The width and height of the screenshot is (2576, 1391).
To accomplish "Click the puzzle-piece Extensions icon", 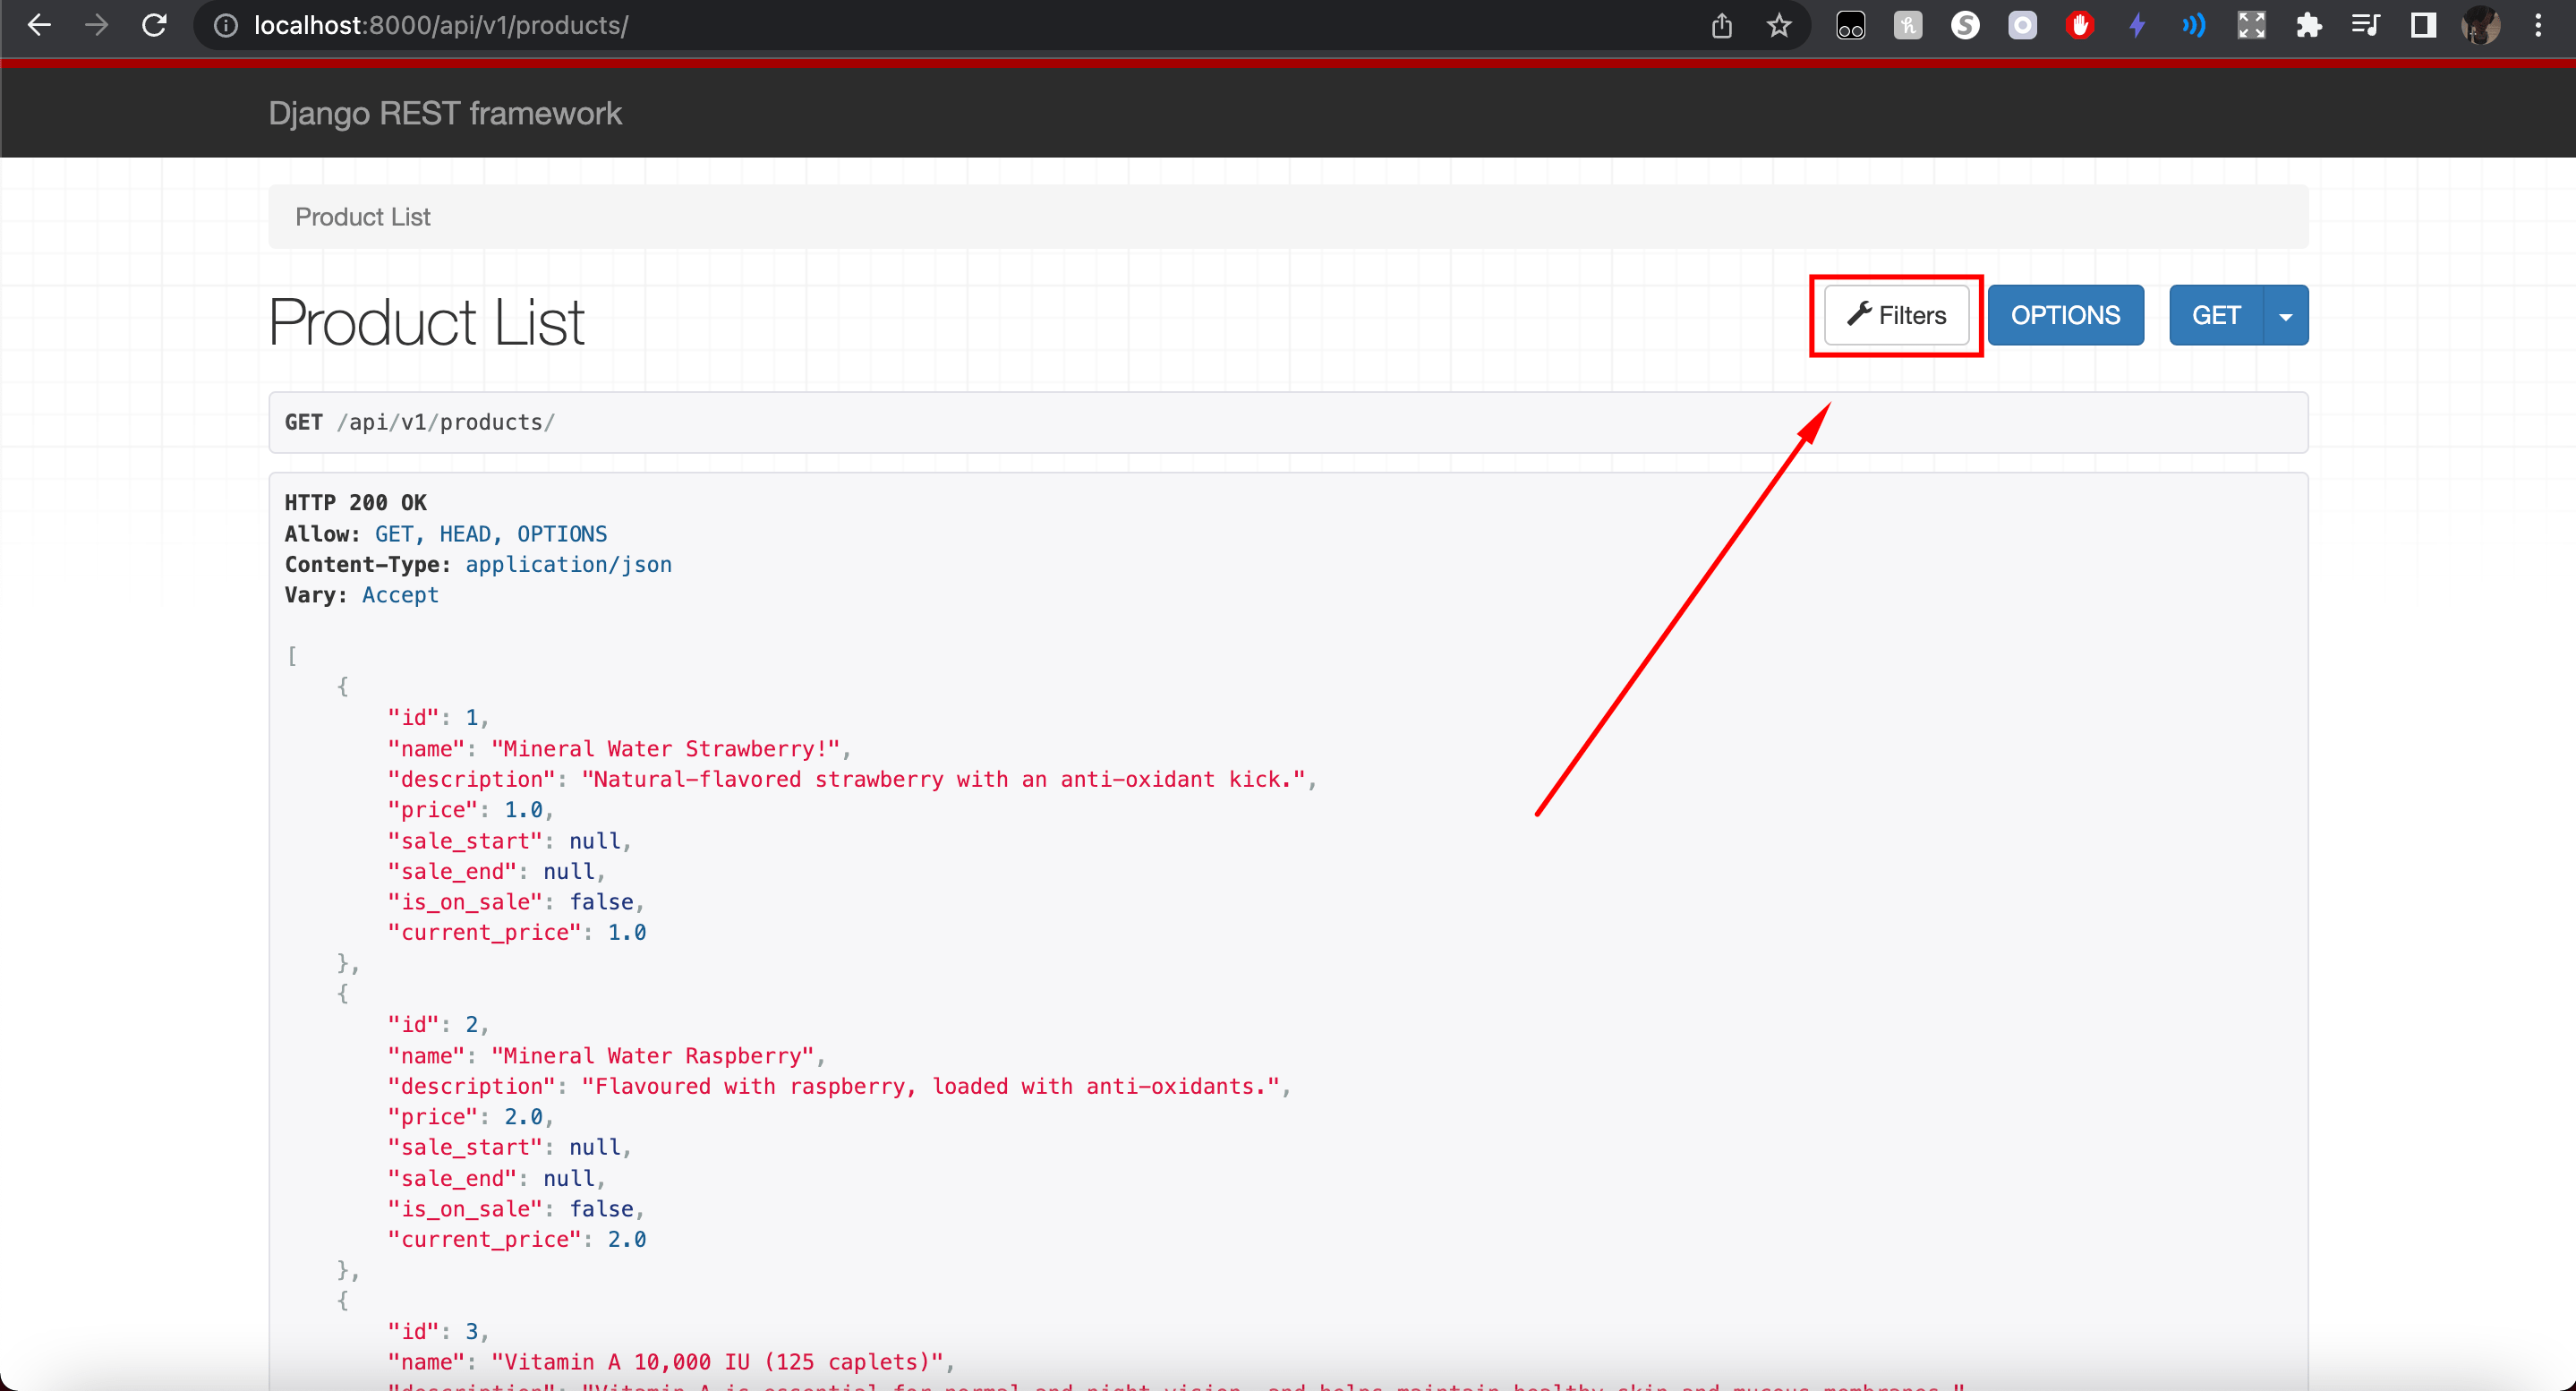I will click(2309, 26).
